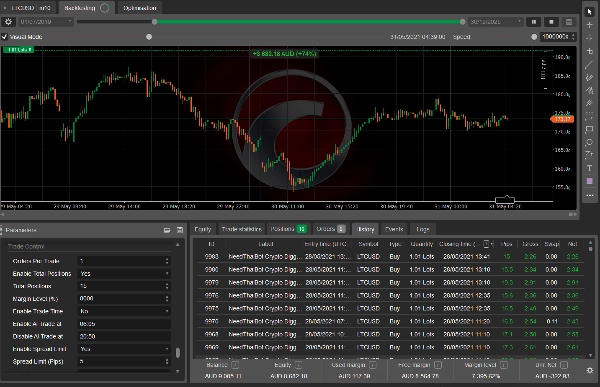Click the backtest date range start handle
The height and width of the screenshot is (387, 600).
click(x=155, y=22)
